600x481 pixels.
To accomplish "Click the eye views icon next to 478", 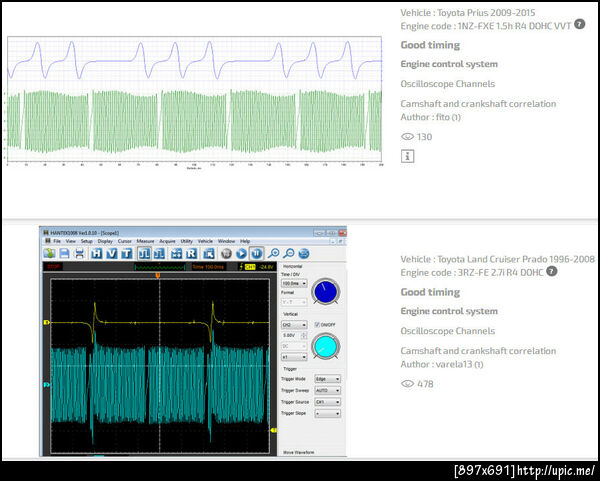I will [408, 384].
